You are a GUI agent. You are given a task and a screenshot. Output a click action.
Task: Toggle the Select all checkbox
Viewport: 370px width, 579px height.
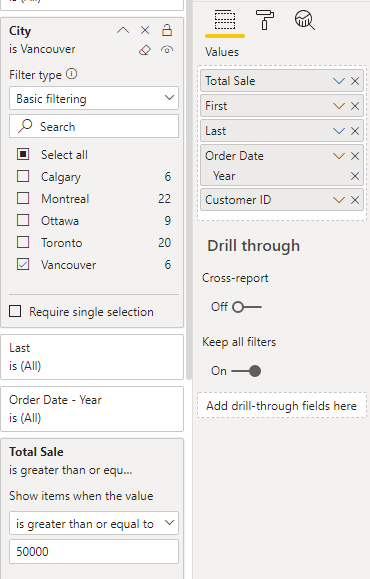(x=23, y=154)
